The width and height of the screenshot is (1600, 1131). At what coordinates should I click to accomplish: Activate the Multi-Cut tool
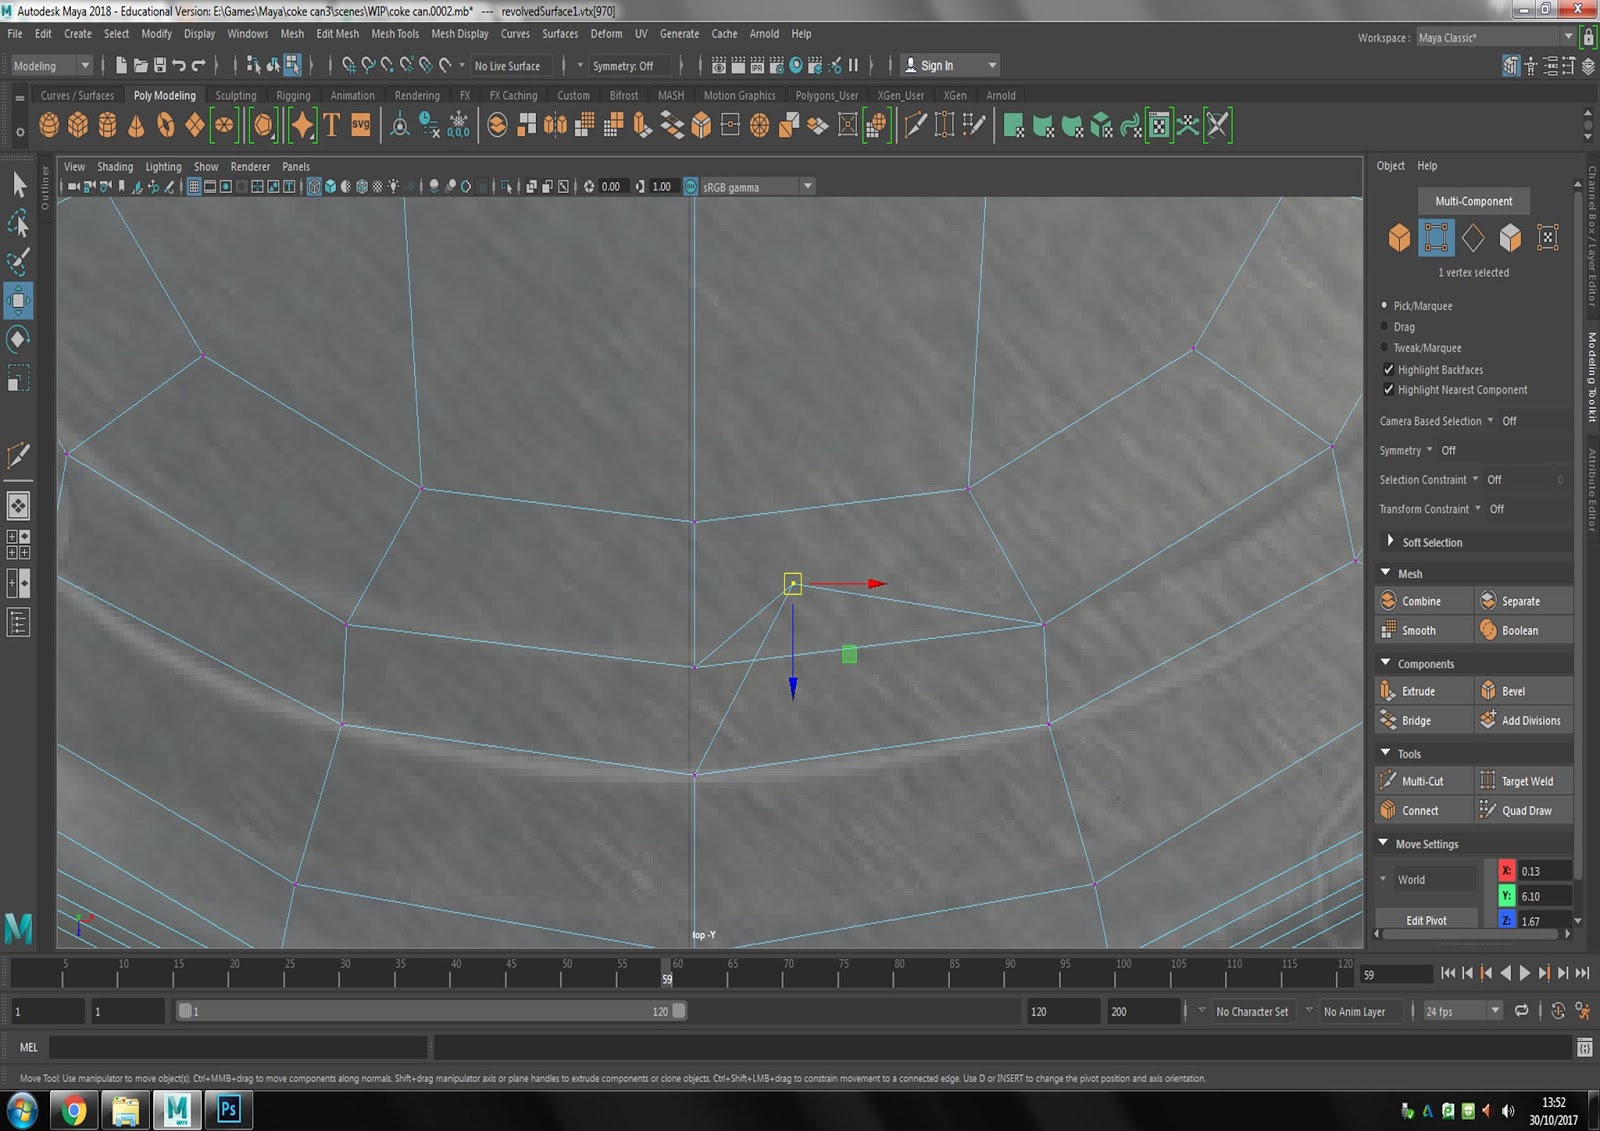(1422, 780)
